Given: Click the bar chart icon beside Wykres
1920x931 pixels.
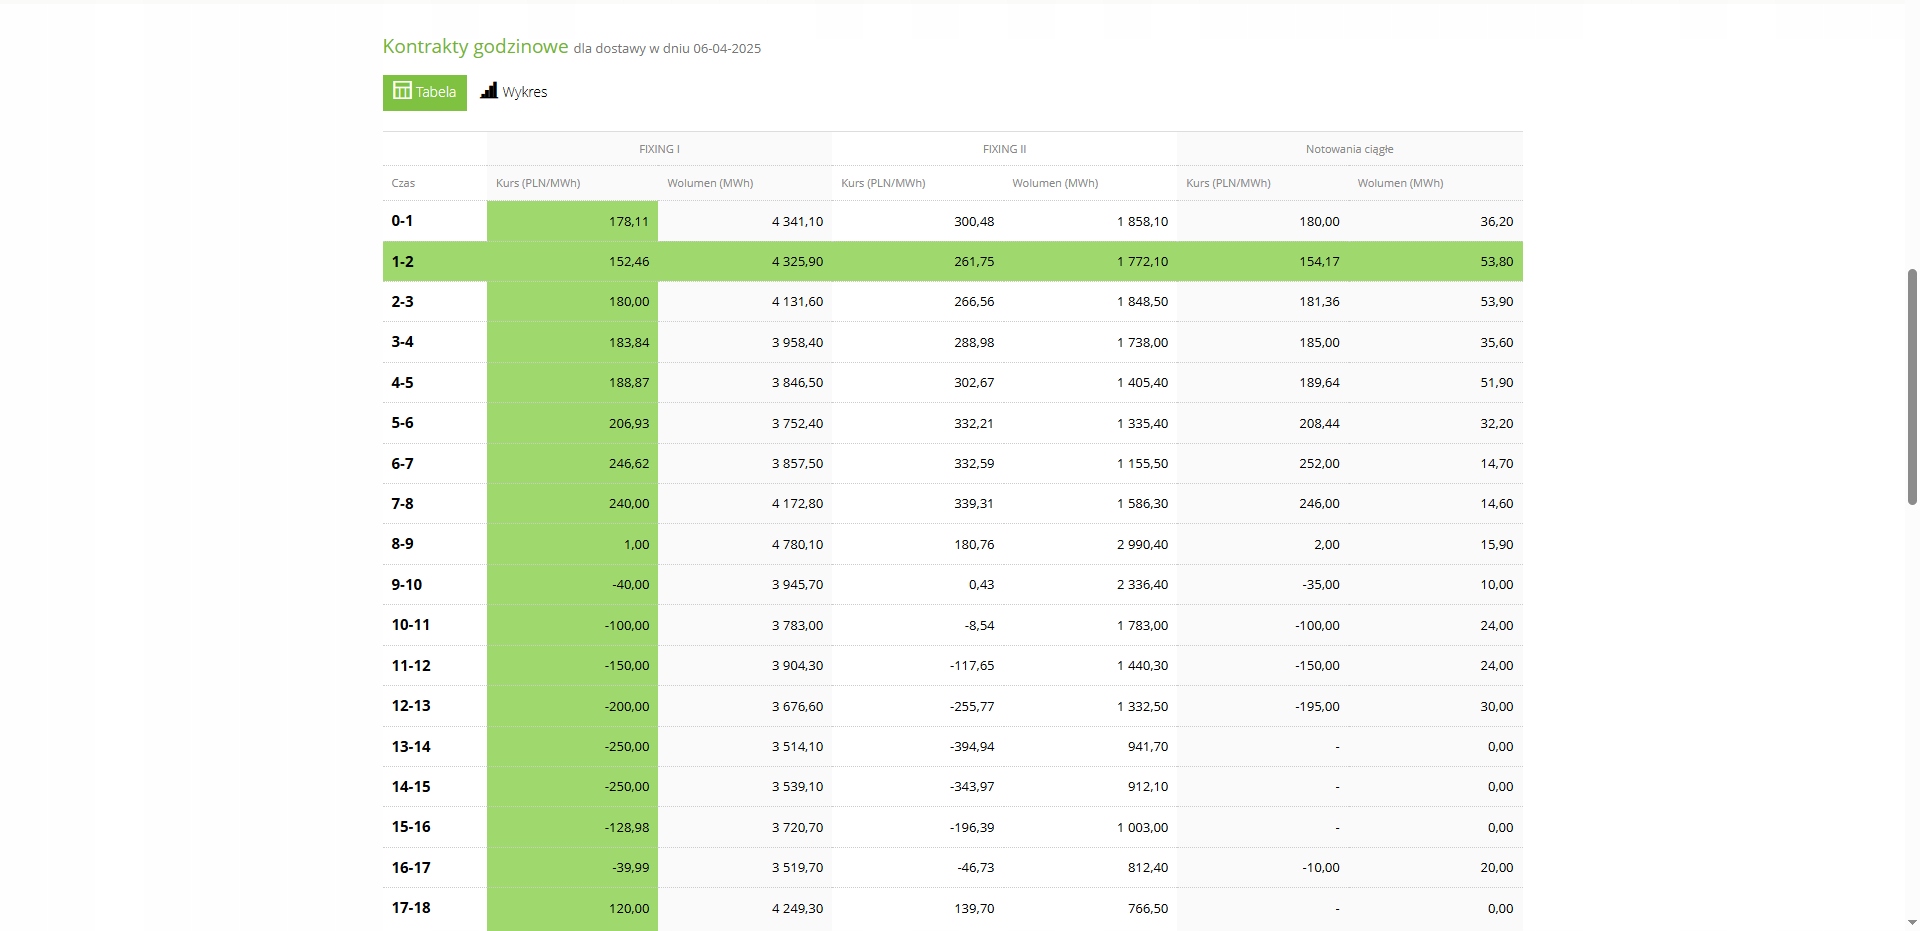Looking at the screenshot, I should tap(489, 91).
